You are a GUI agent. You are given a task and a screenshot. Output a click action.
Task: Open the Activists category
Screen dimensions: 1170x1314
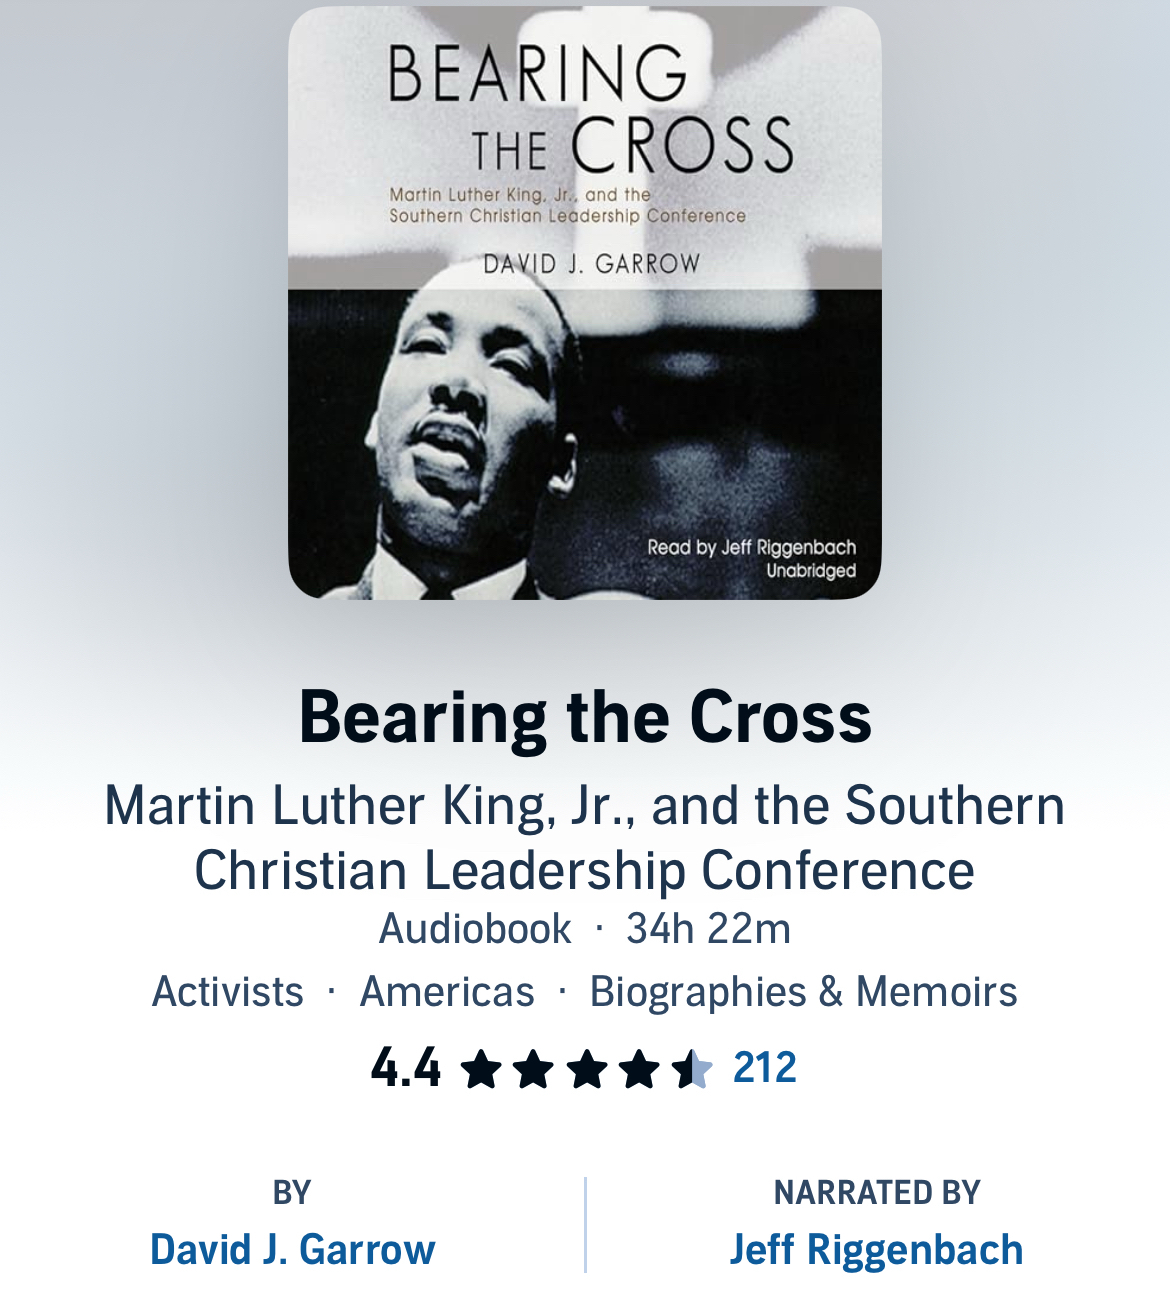(228, 992)
